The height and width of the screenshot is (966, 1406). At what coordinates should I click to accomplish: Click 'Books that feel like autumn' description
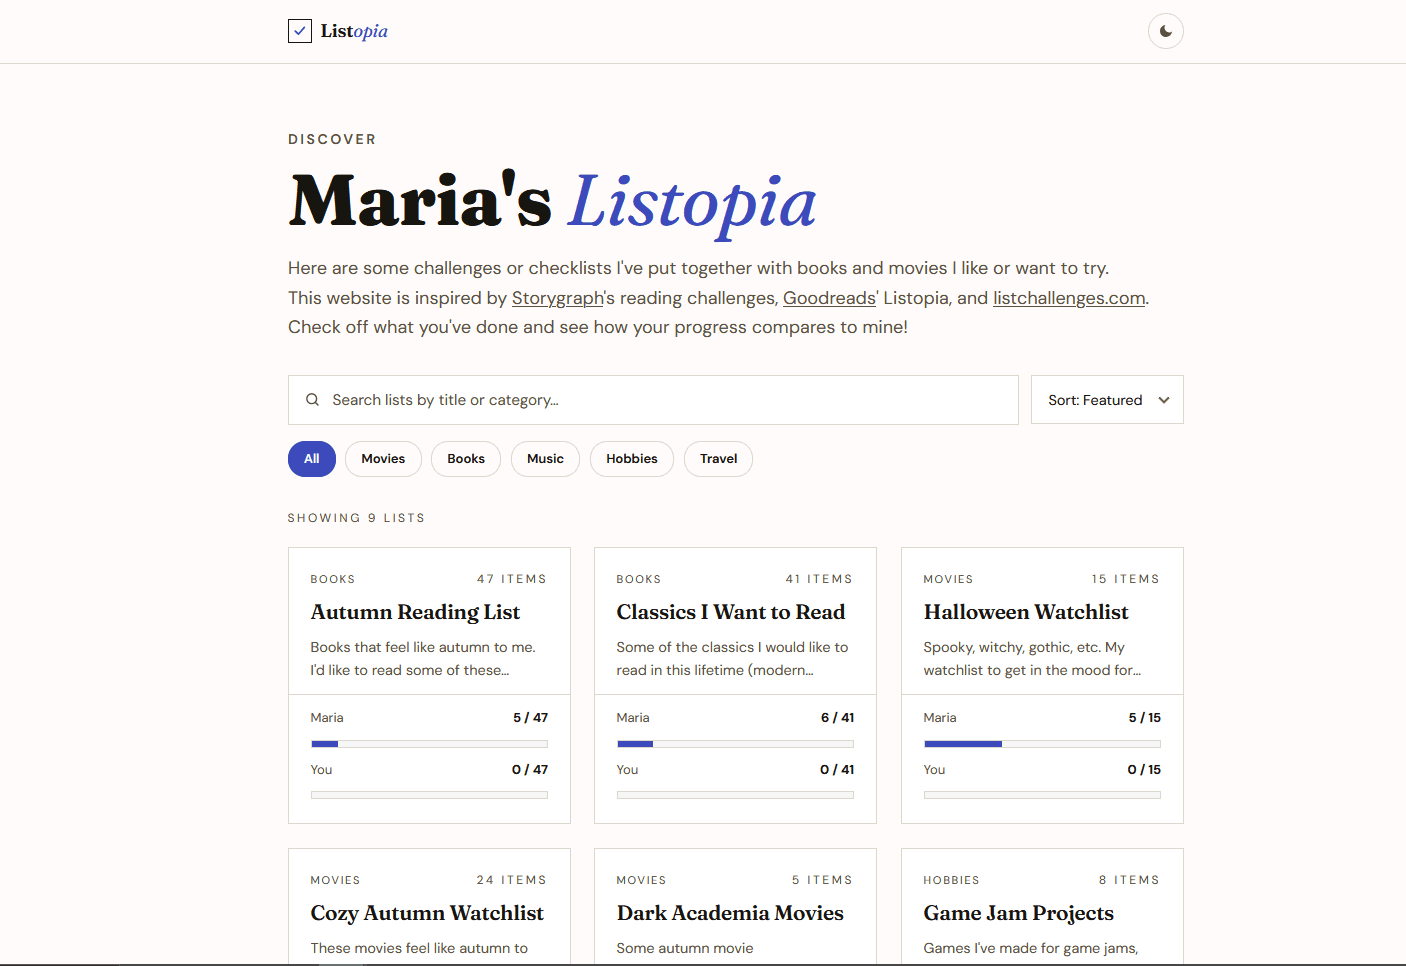(x=423, y=659)
